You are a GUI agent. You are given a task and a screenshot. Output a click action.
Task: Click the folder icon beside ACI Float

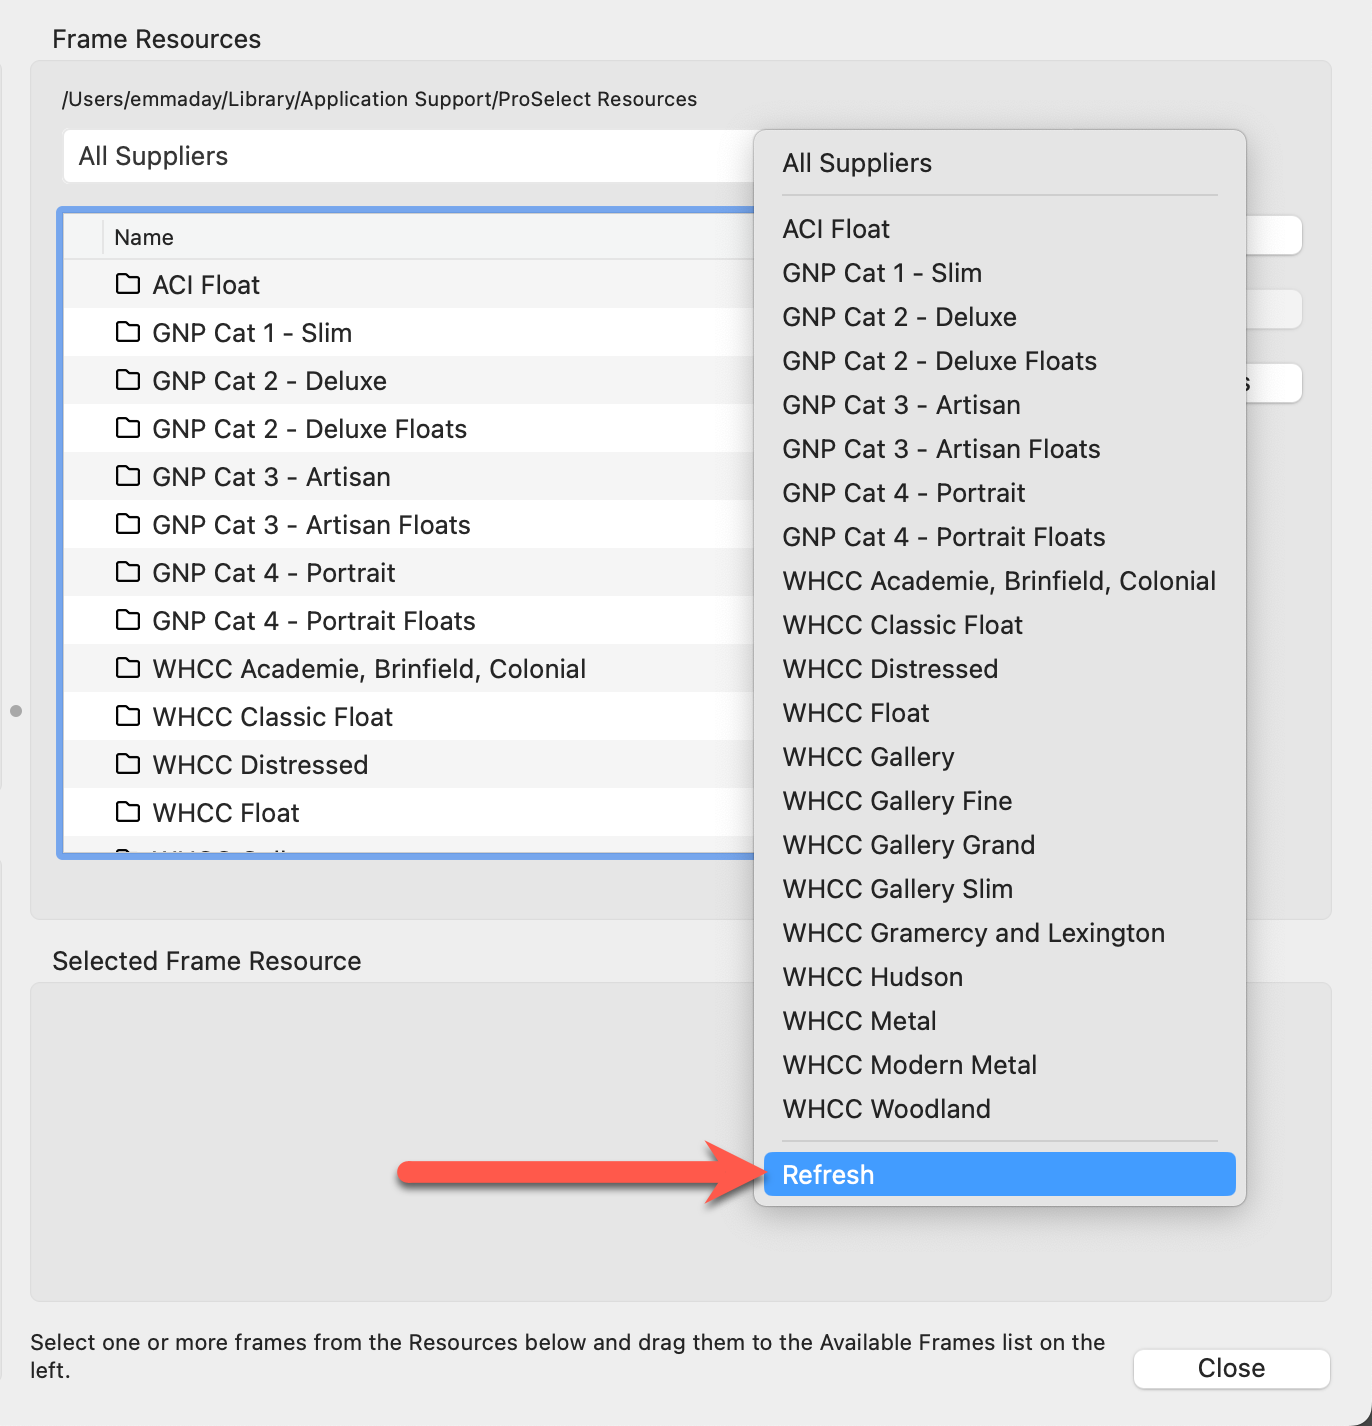tap(127, 284)
